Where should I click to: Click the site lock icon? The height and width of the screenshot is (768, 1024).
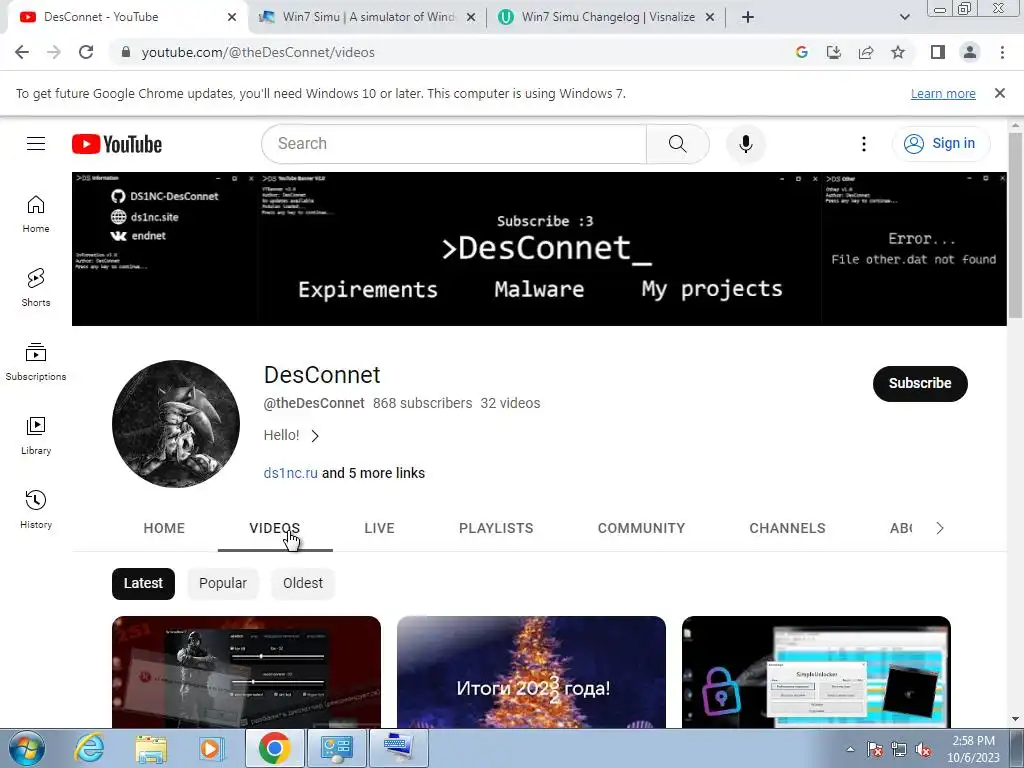tap(126, 52)
